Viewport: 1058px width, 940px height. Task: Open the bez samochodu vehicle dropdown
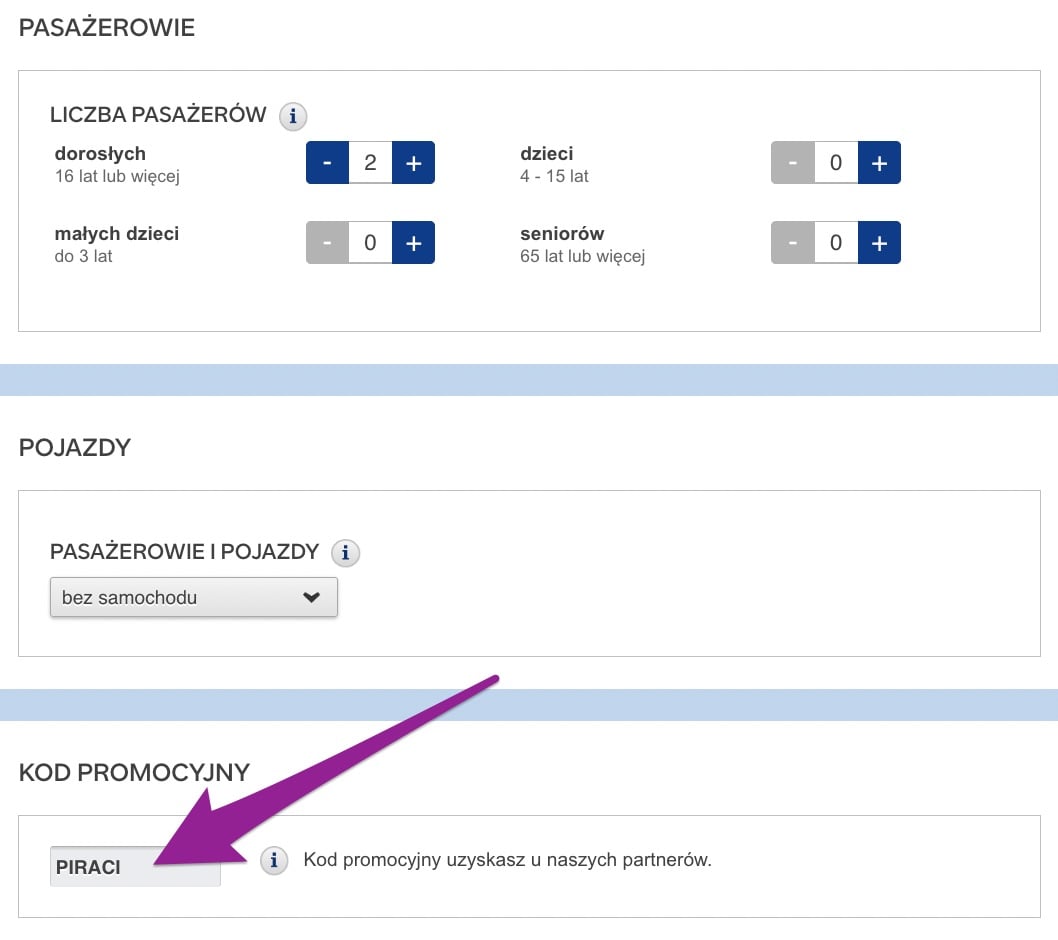point(194,597)
